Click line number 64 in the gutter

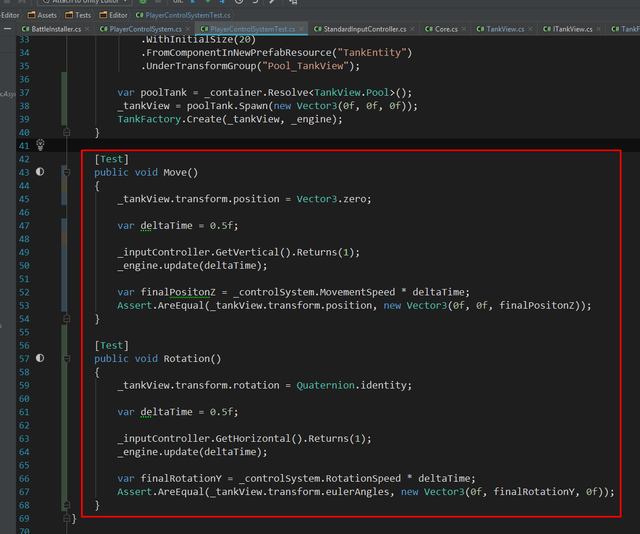[24, 452]
